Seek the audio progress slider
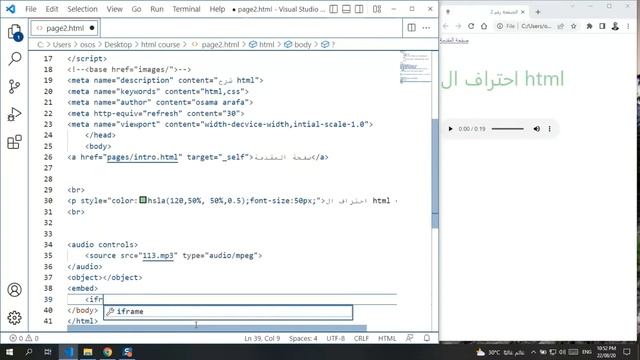The width and height of the screenshot is (640, 360). (x=507, y=129)
